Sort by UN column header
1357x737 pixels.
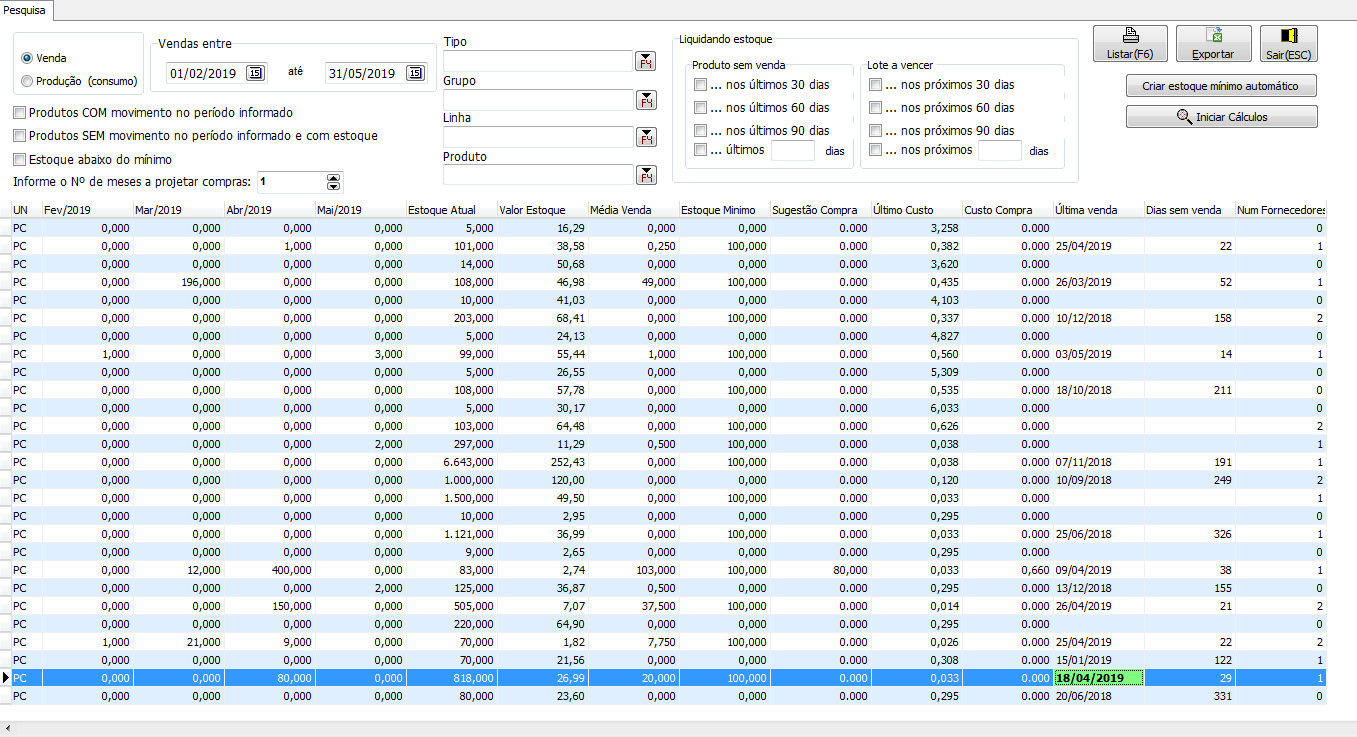[x=26, y=210]
